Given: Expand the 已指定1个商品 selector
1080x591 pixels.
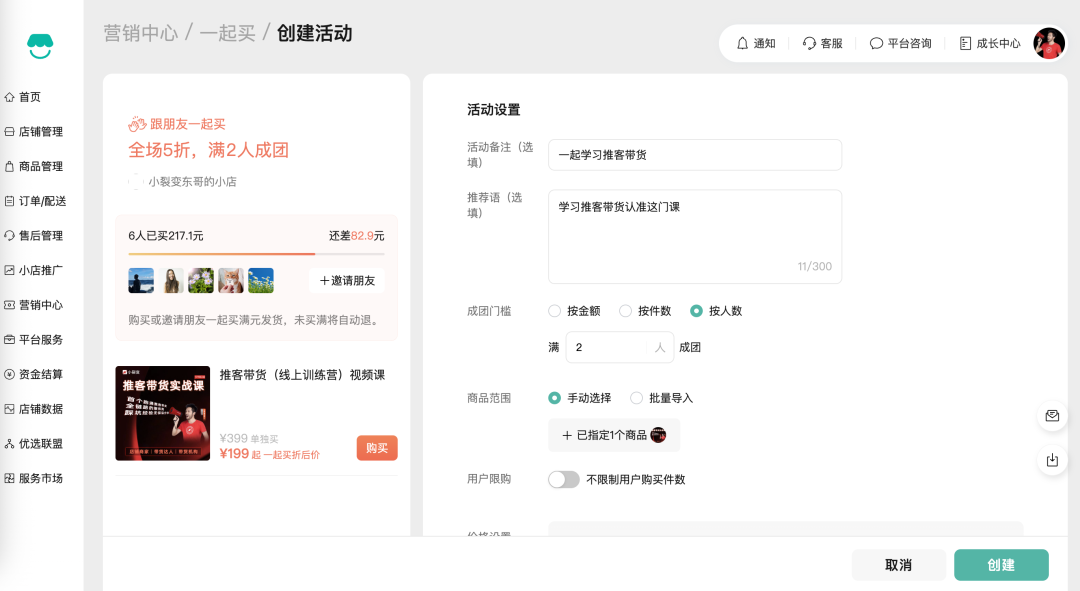Looking at the screenshot, I should [614, 435].
